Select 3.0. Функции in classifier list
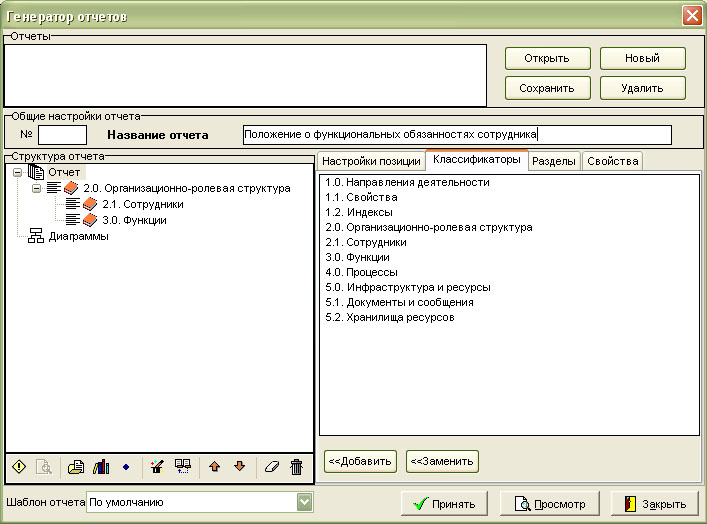 pyautogui.click(x=357, y=257)
